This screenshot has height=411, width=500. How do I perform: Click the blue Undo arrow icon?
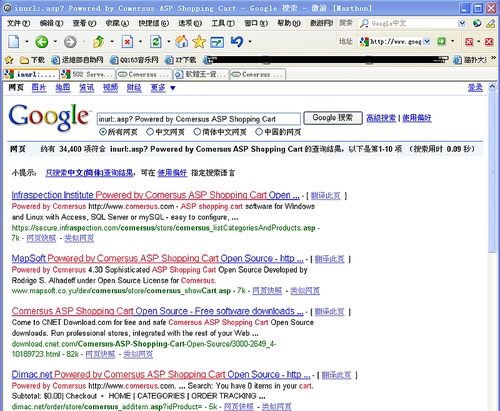(237, 42)
